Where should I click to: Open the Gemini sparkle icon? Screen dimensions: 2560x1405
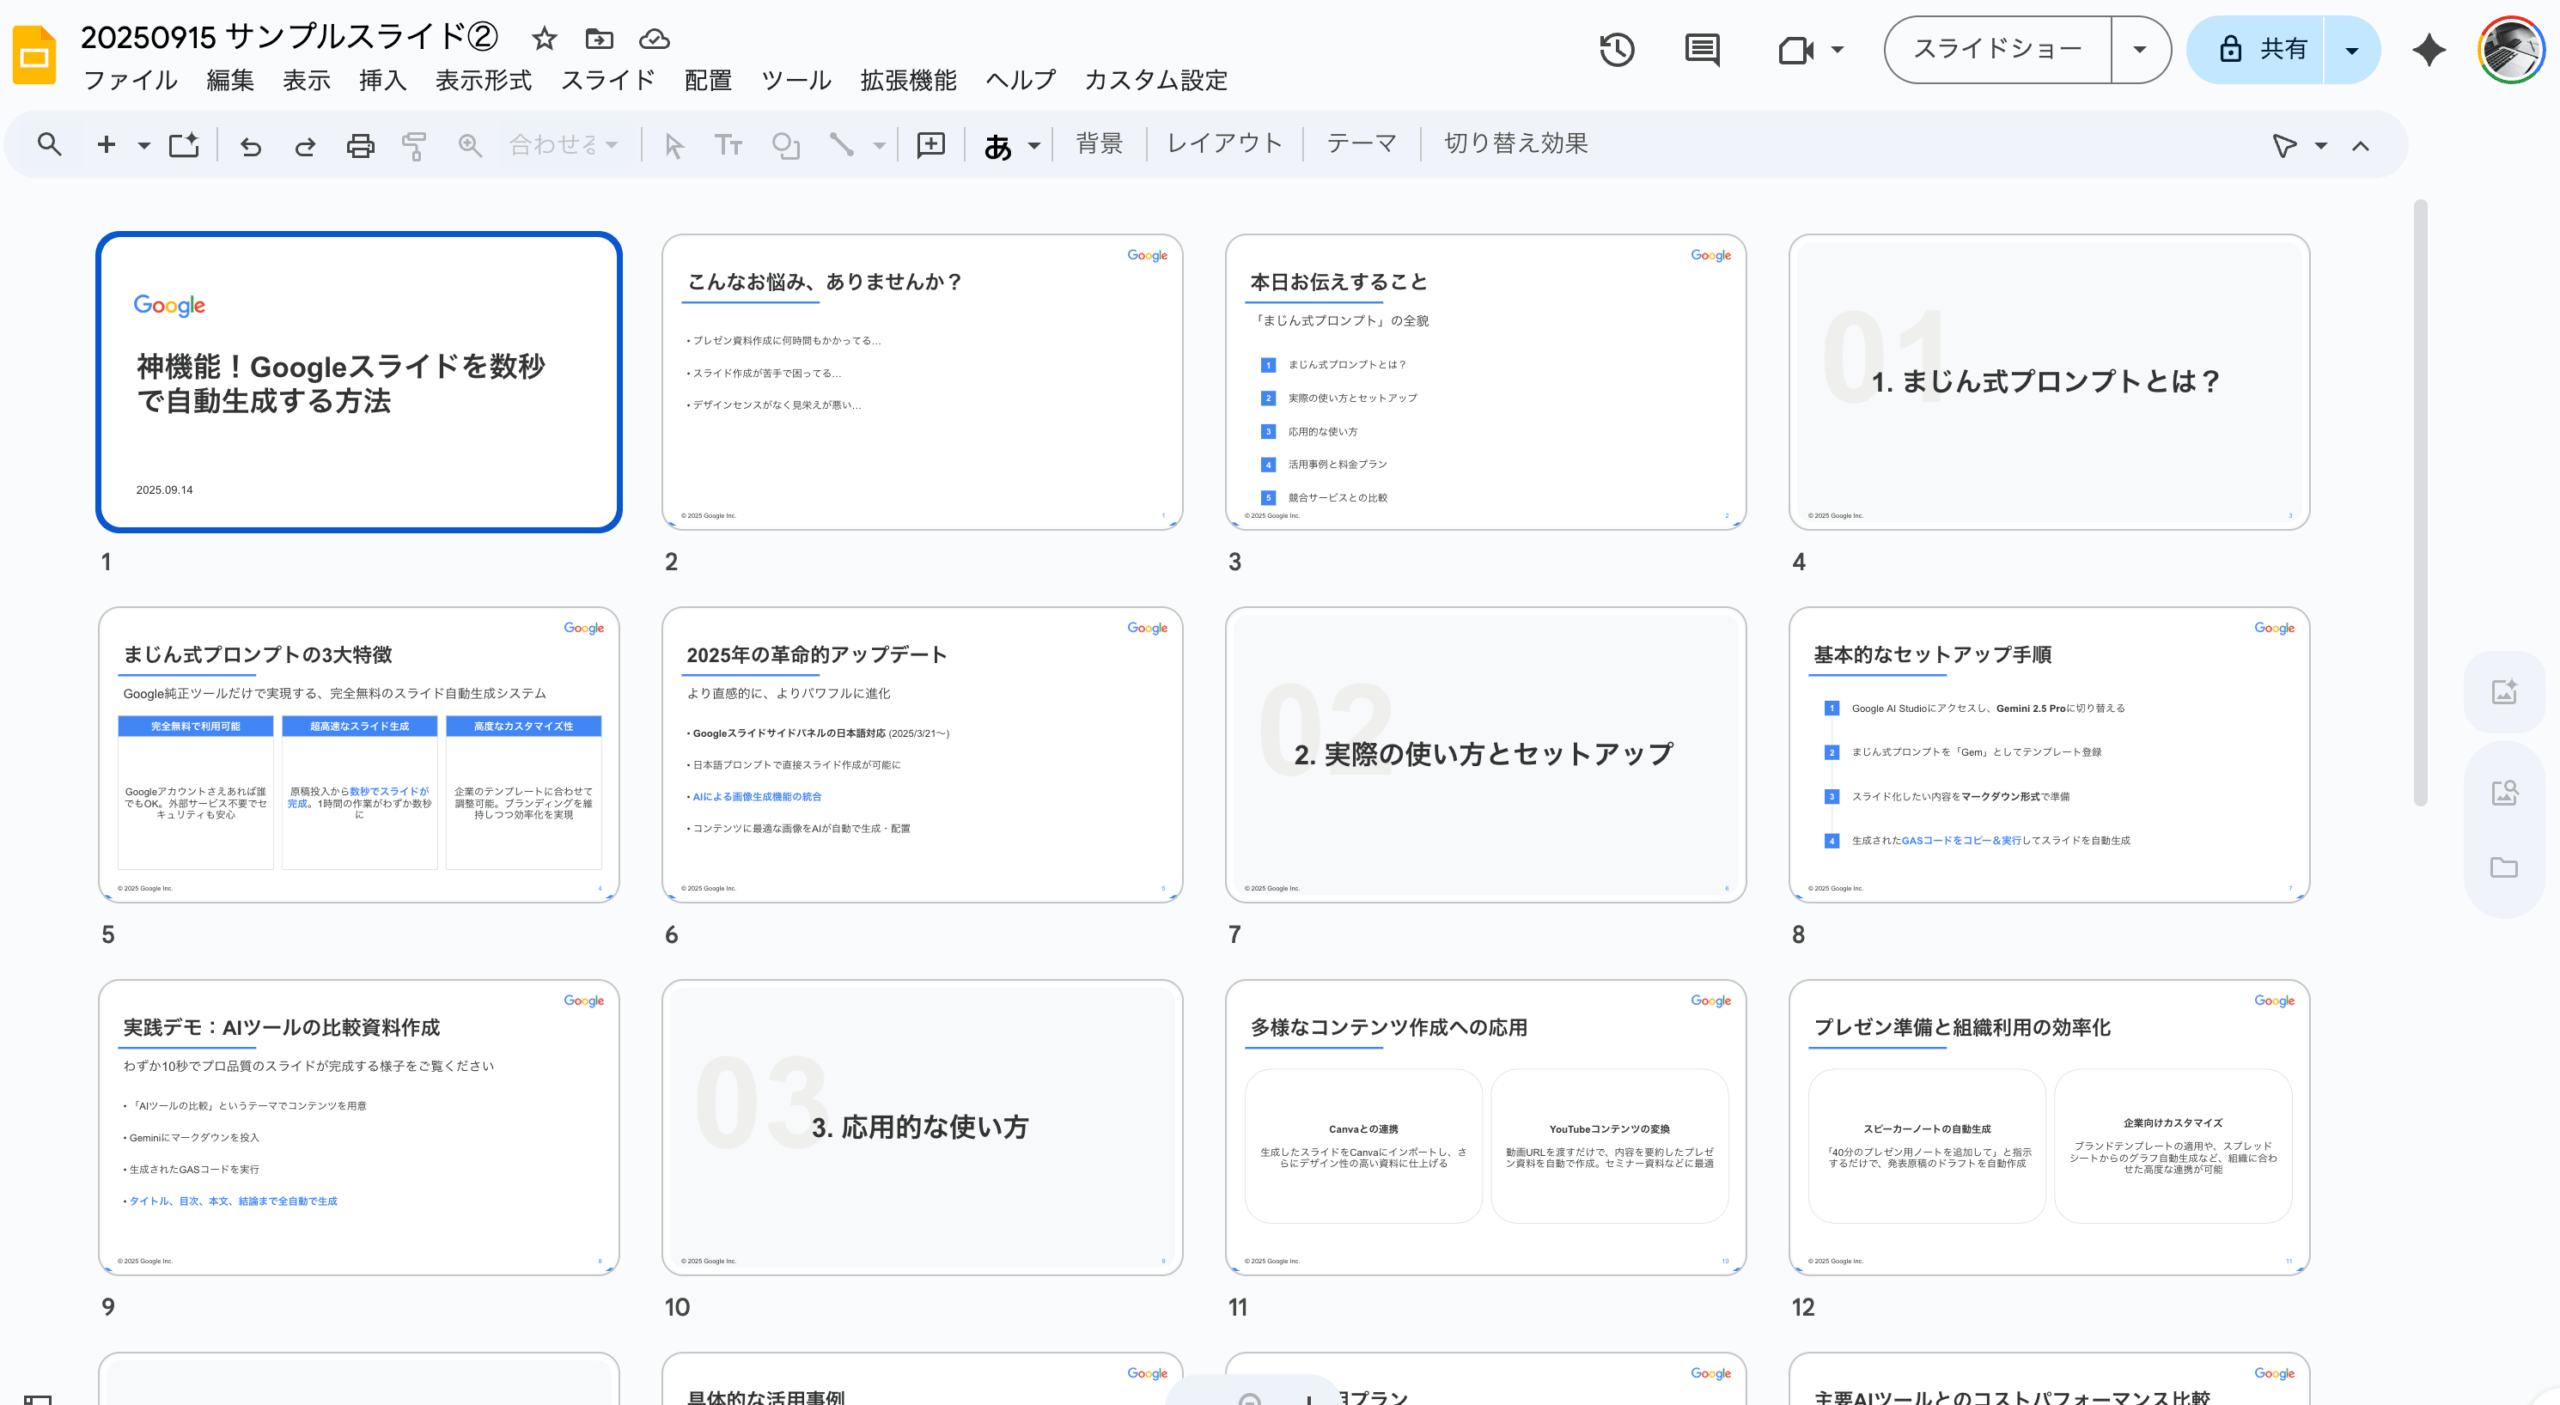(x=2428, y=48)
